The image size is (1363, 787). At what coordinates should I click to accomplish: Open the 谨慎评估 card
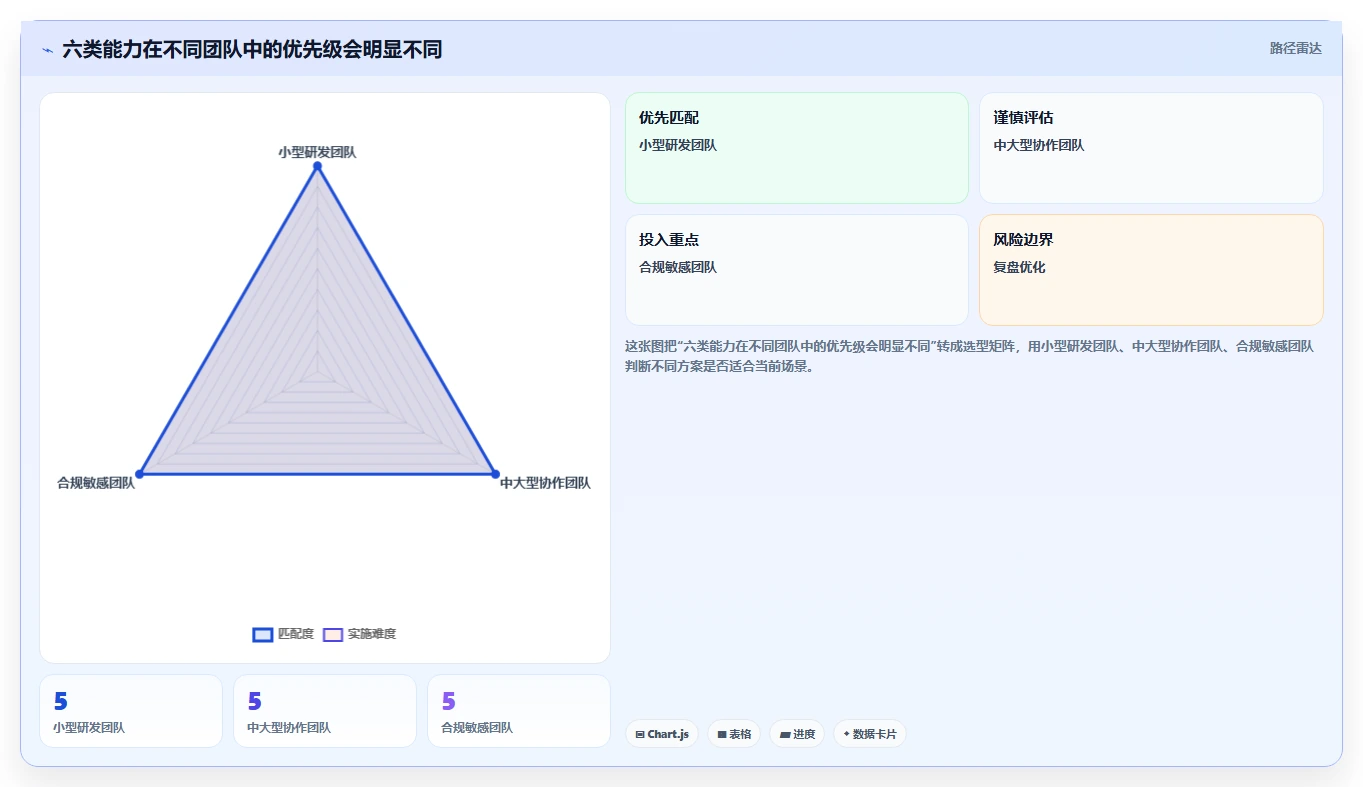point(1151,148)
